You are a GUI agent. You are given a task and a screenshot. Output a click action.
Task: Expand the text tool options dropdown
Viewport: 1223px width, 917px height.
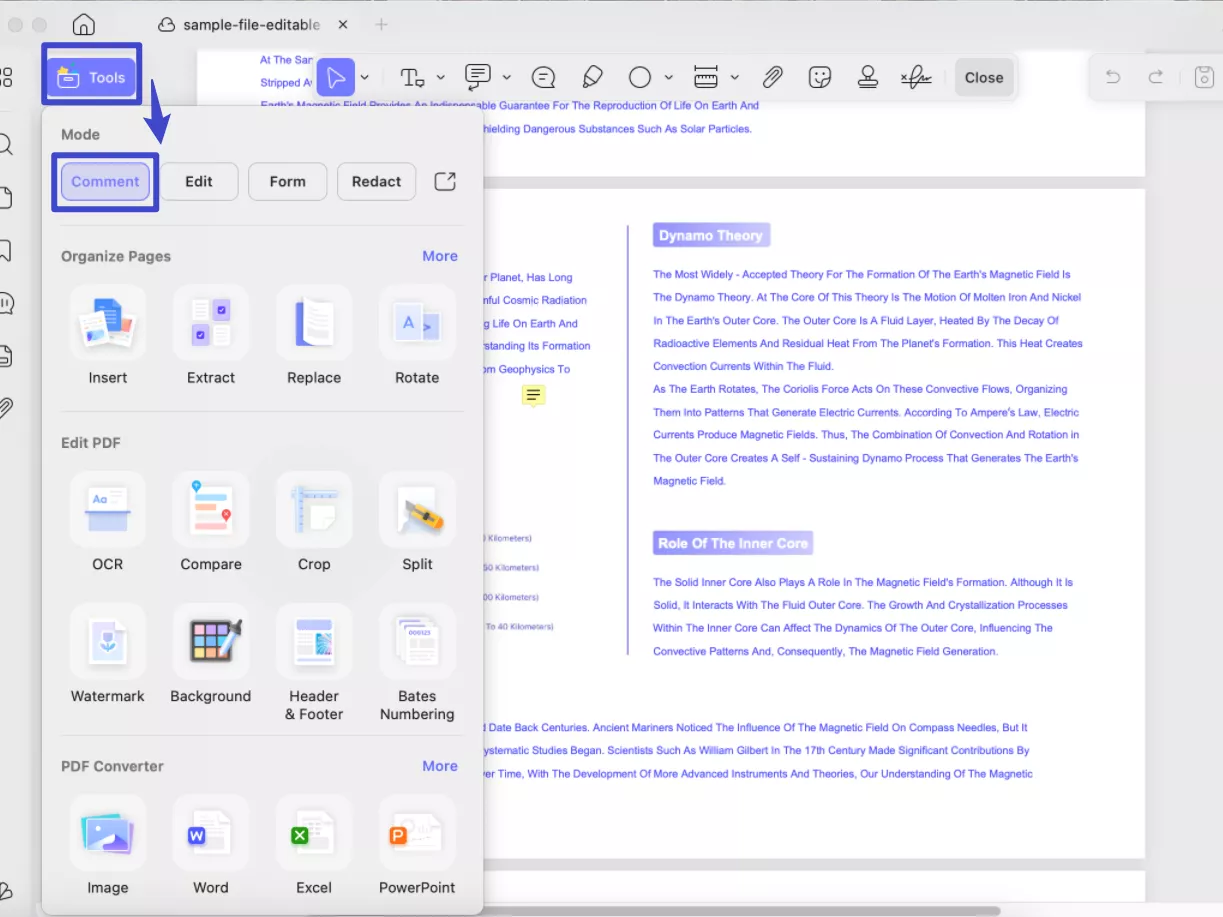(439, 77)
